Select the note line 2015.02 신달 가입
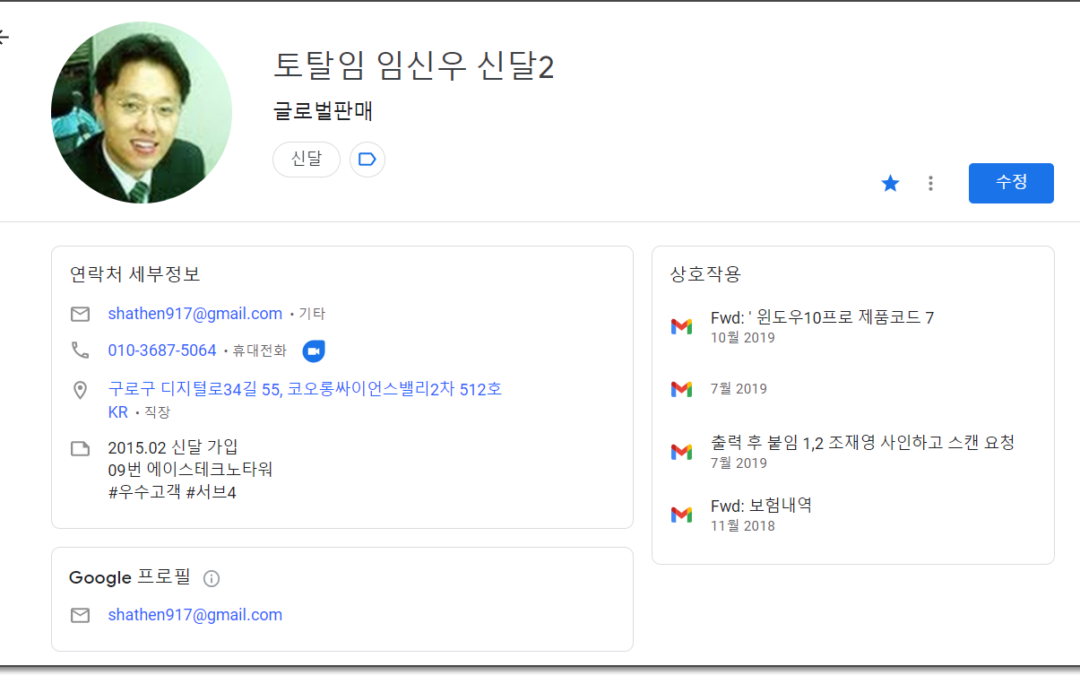 [x=173, y=447]
